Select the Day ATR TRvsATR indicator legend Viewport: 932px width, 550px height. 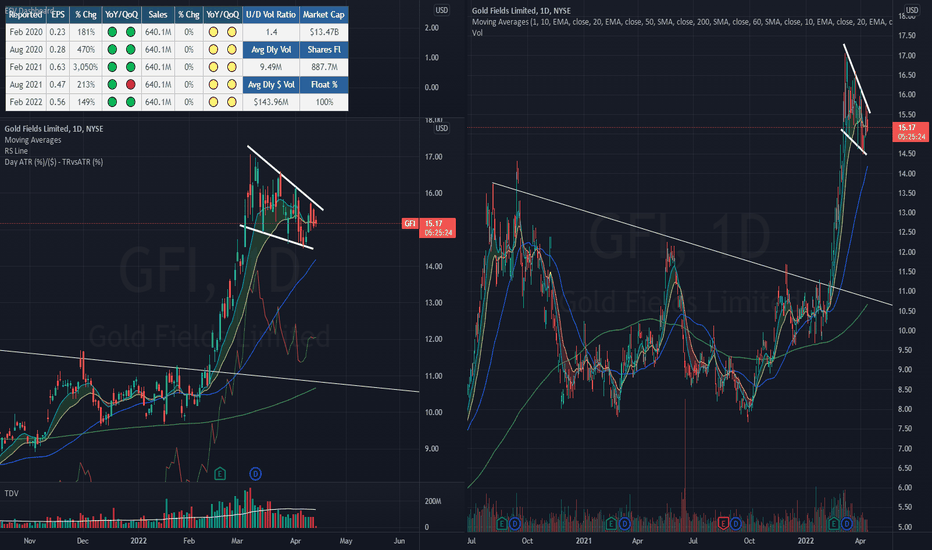coord(53,162)
